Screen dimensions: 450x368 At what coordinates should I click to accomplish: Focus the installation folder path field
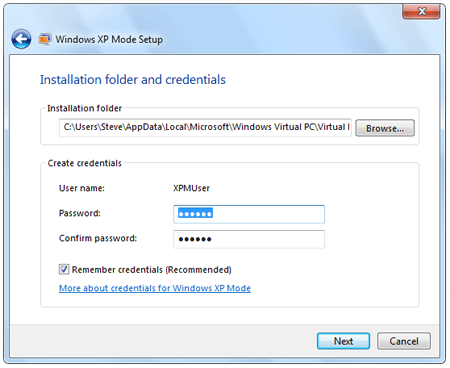[x=205, y=127]
